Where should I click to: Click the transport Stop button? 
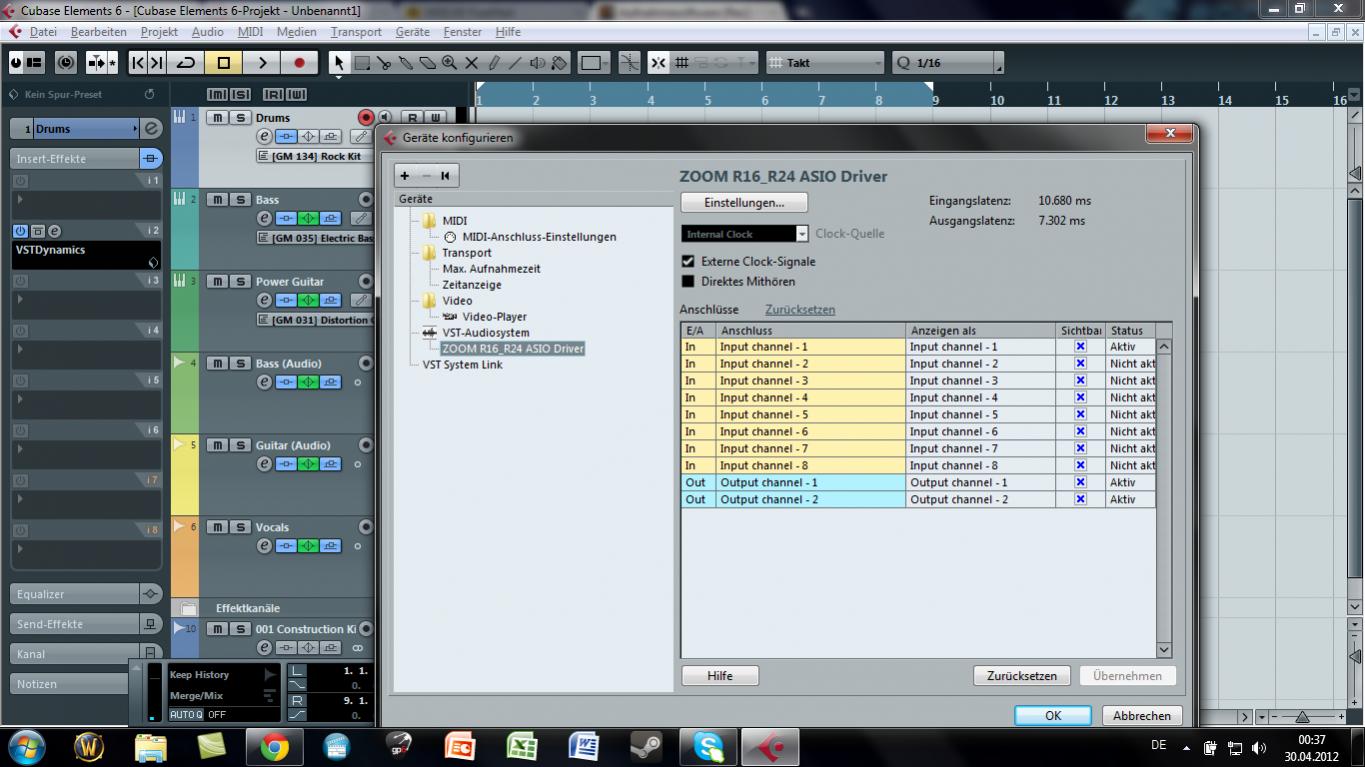[224, 63]
